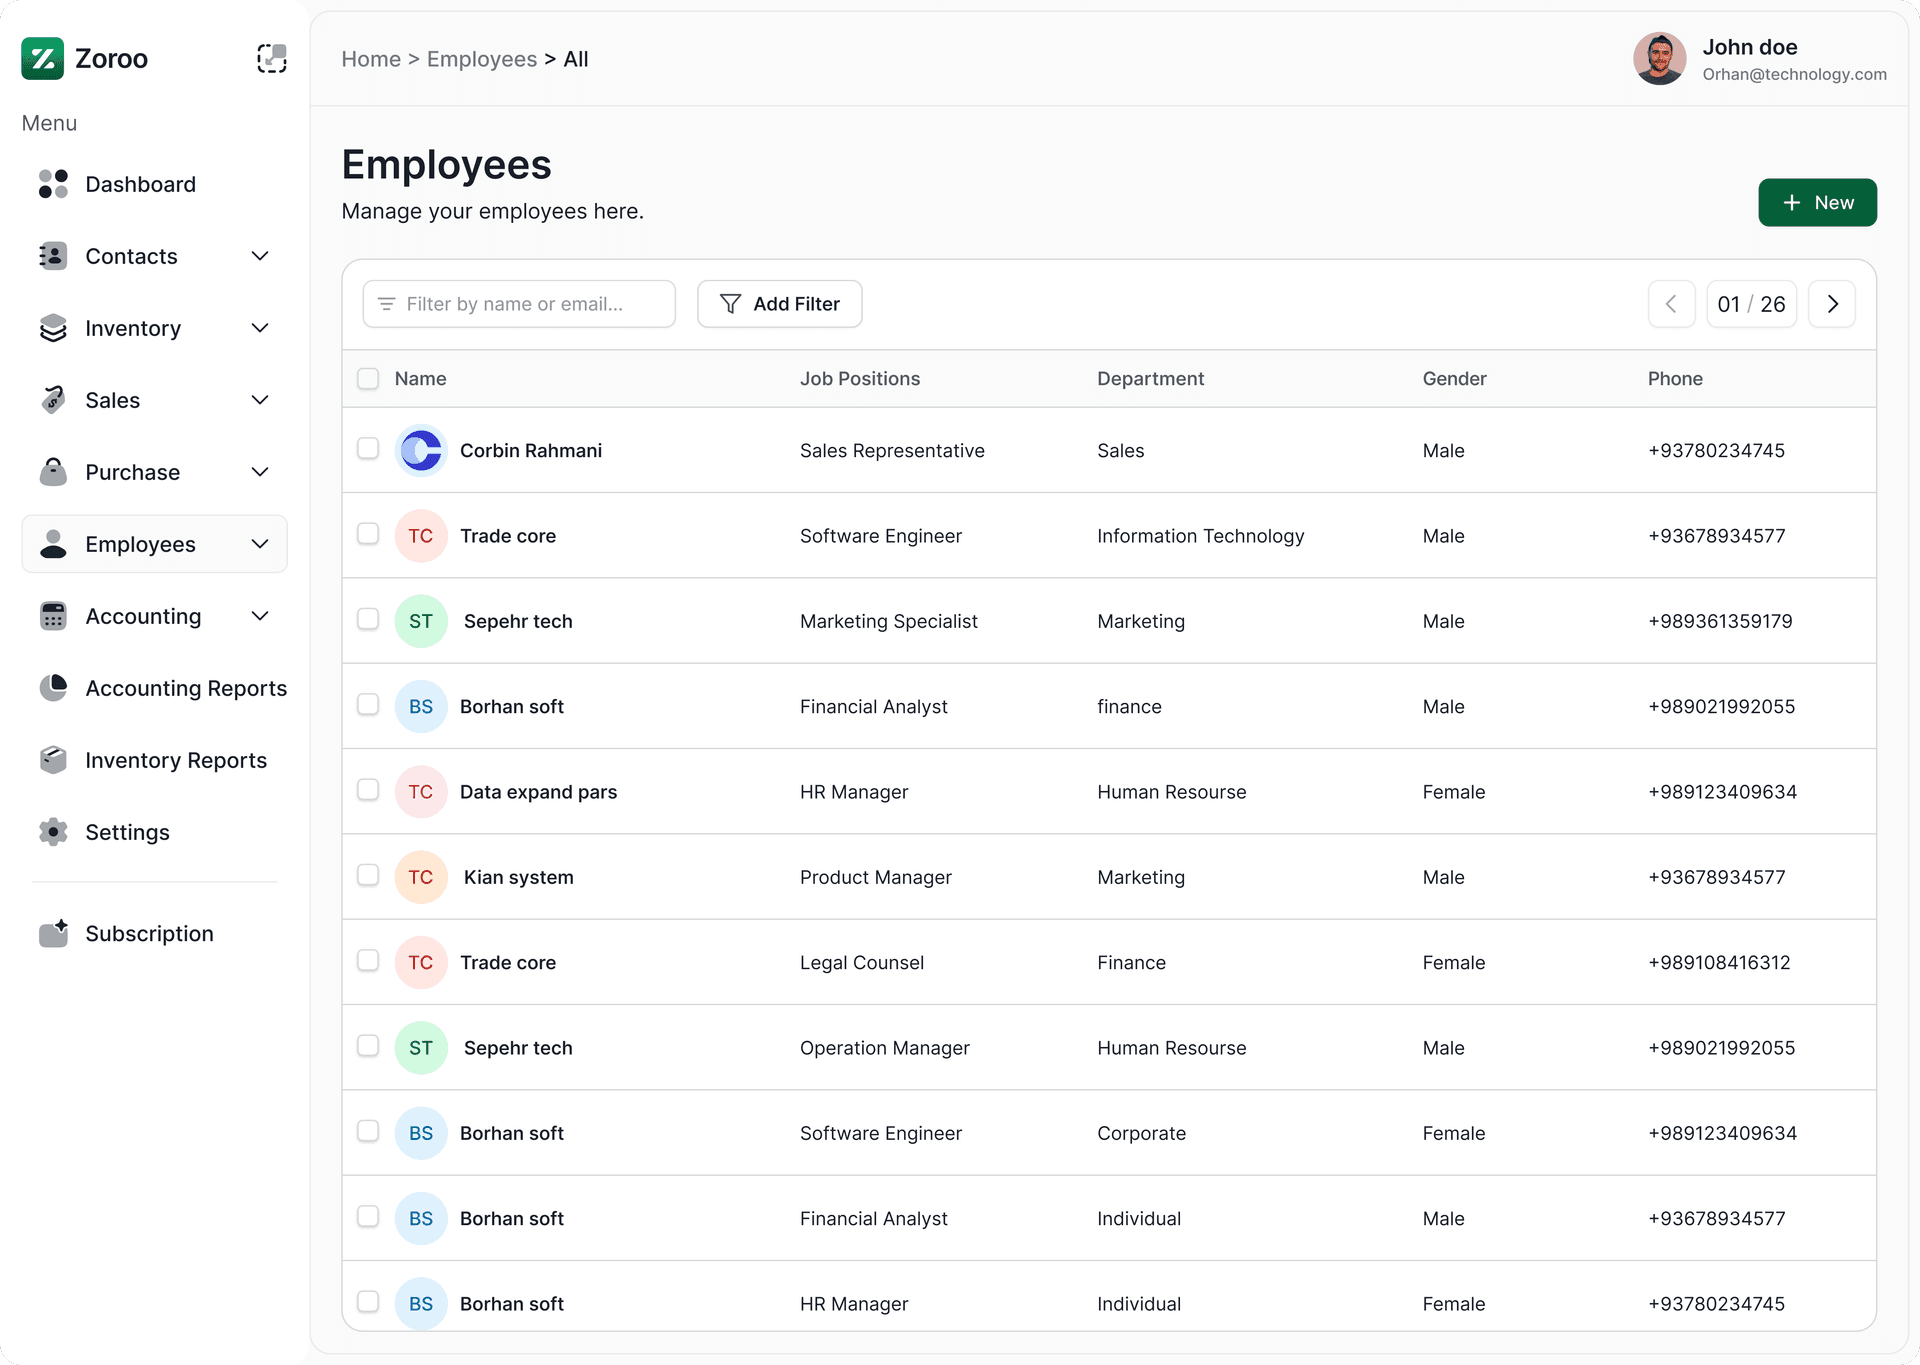The image size is (1920, 1365).
Task: Select all employees with the header checkbox
Action: [x=368, y=378]
